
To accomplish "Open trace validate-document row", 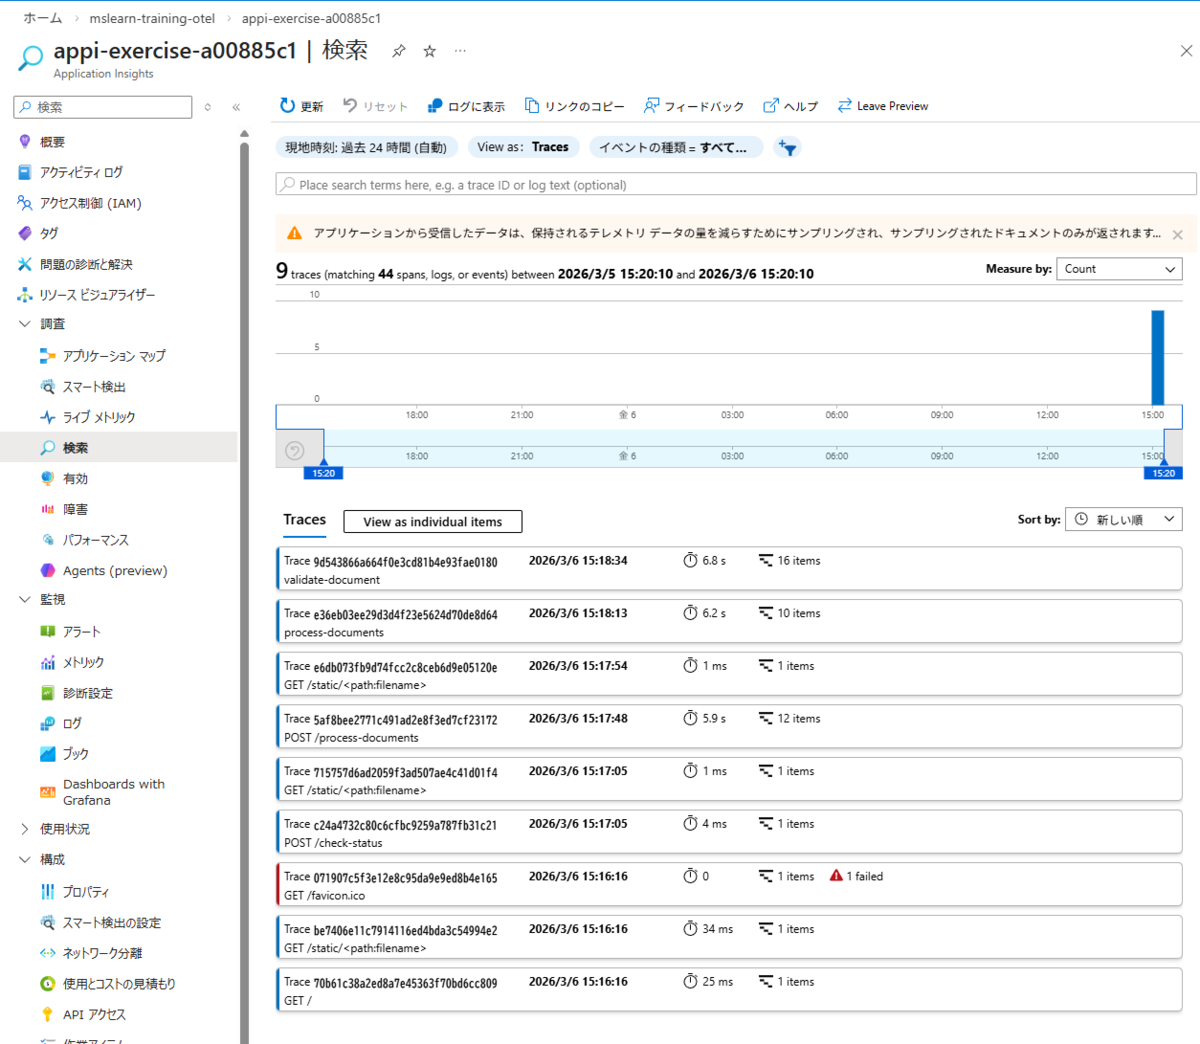I will point(729,569).
